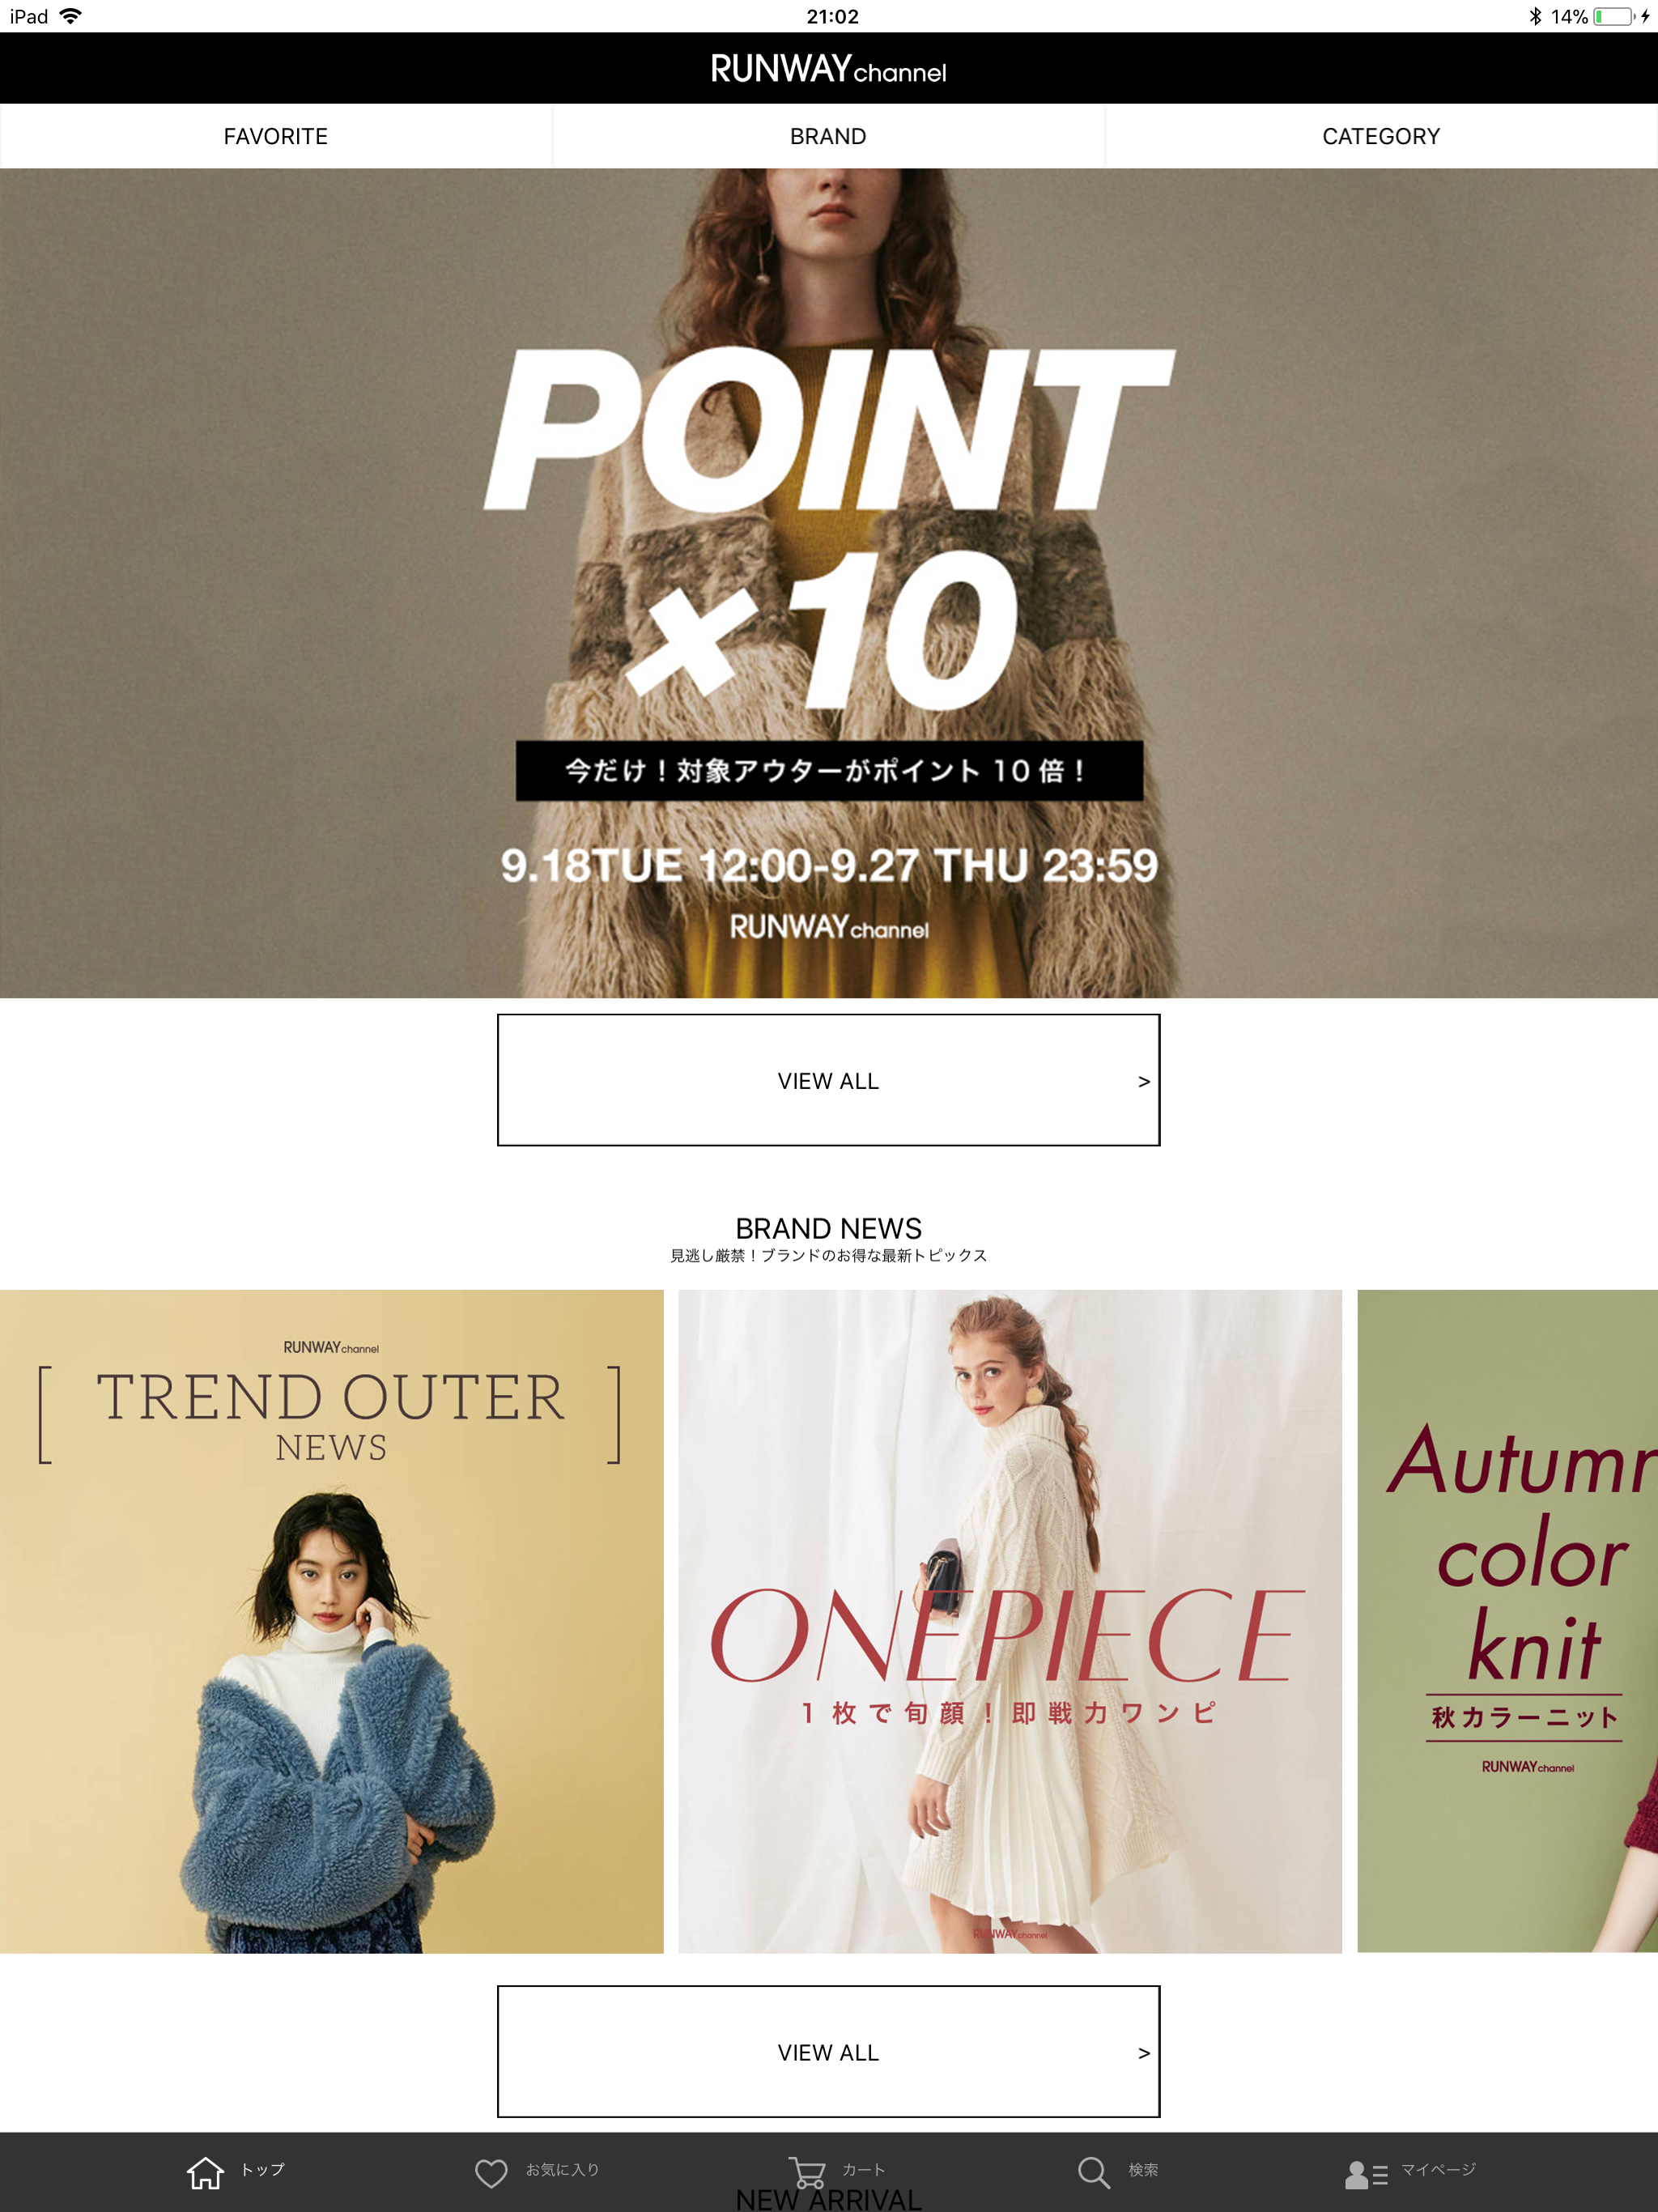Expand arrow on second VIEW ALL button
This screenshot has height=2212, width=1658.
coord(1144,2053)
